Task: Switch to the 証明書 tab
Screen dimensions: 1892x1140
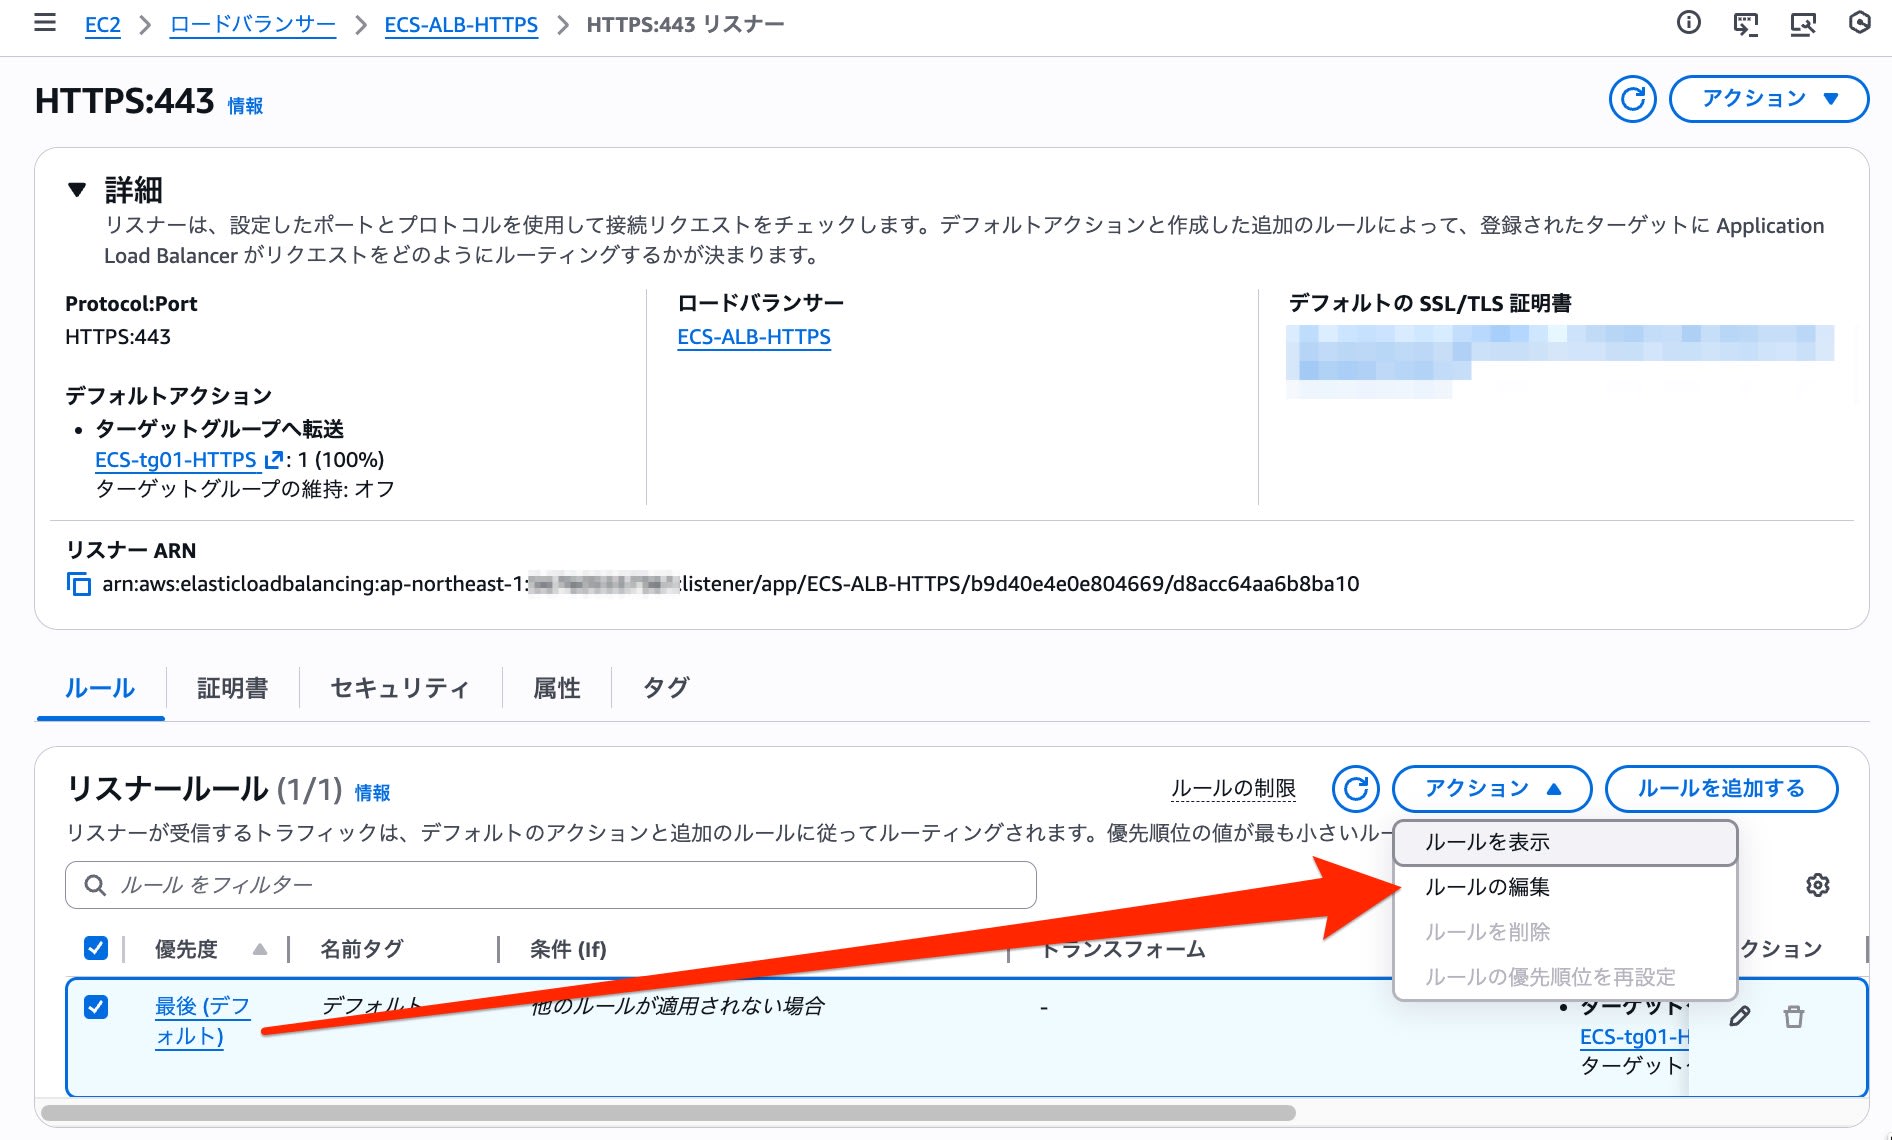Action: click(x=232, y=688)
